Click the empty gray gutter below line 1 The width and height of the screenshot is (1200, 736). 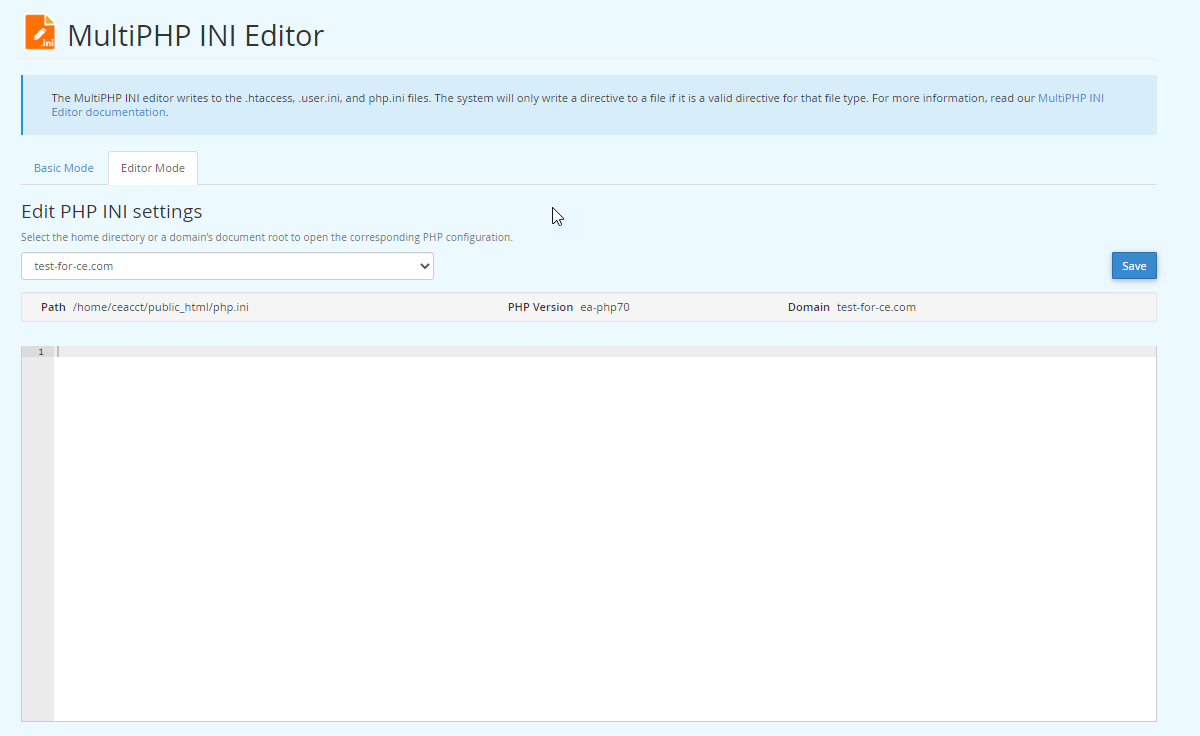(37, 540)
